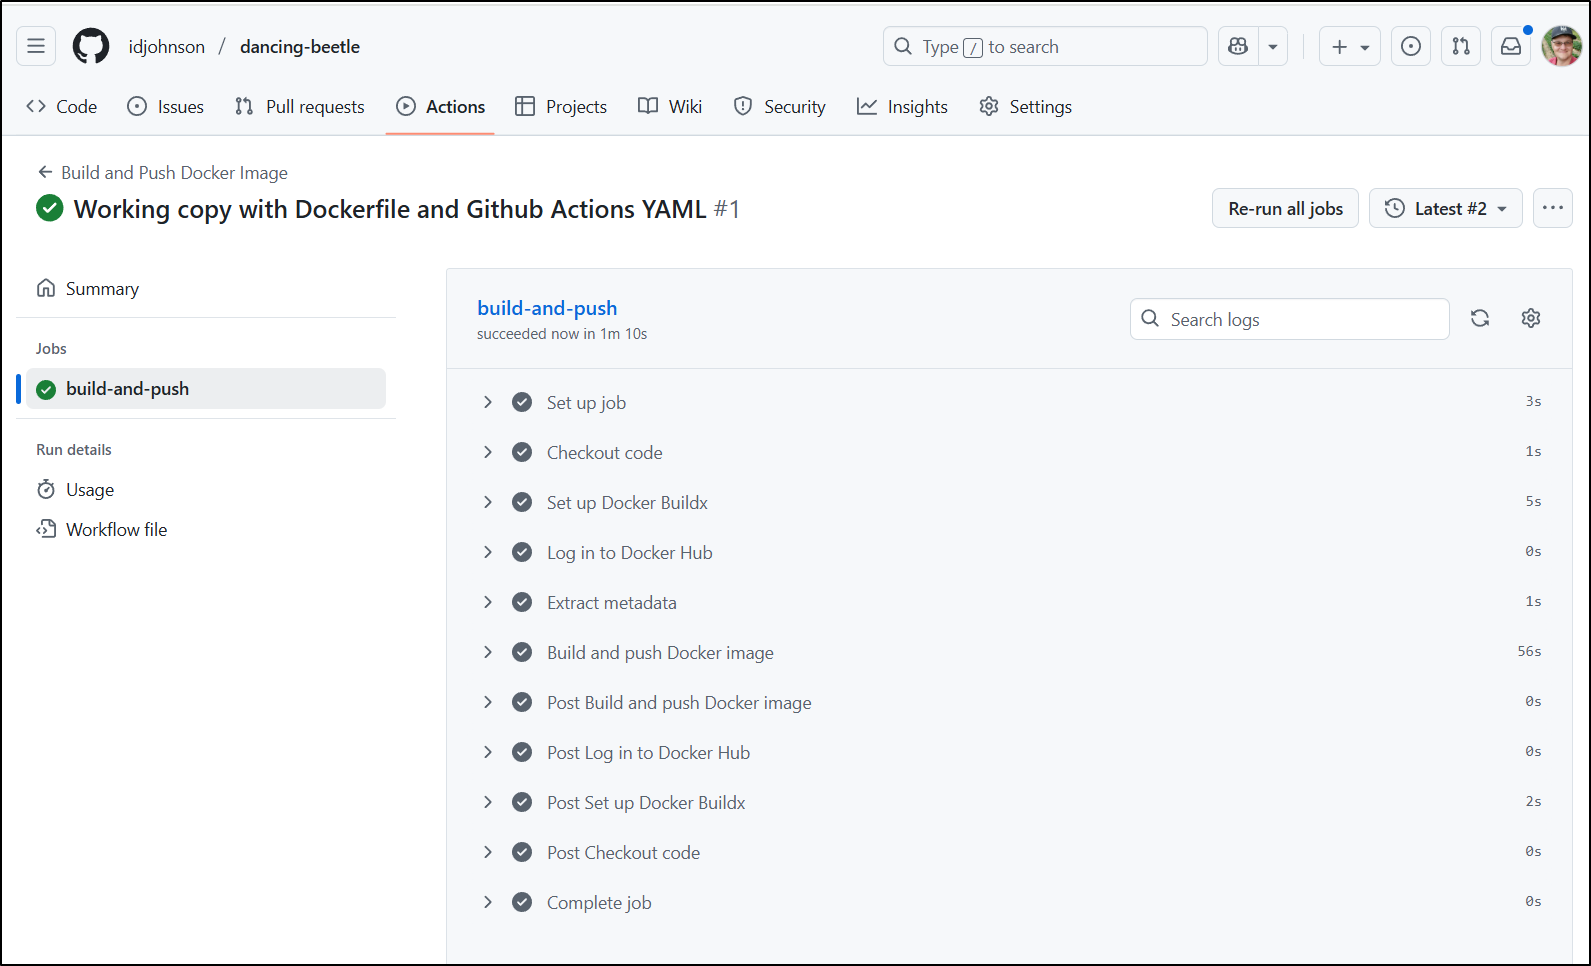Open the Settings repository tab
Image resolution: width=1591 pixels, height=966 pixels.
[1026, 107]
